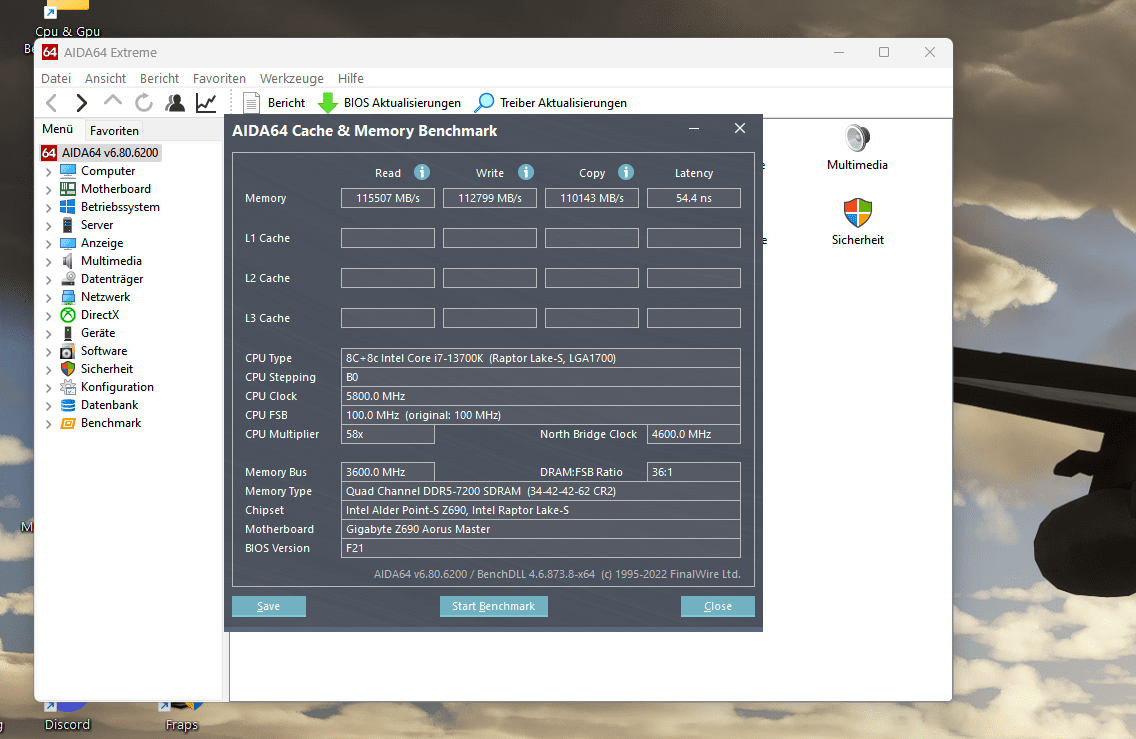Open the Multimedia speaker icon in main pane
Viewport: 1136px width, 739px height.
(x=857, y=138)
